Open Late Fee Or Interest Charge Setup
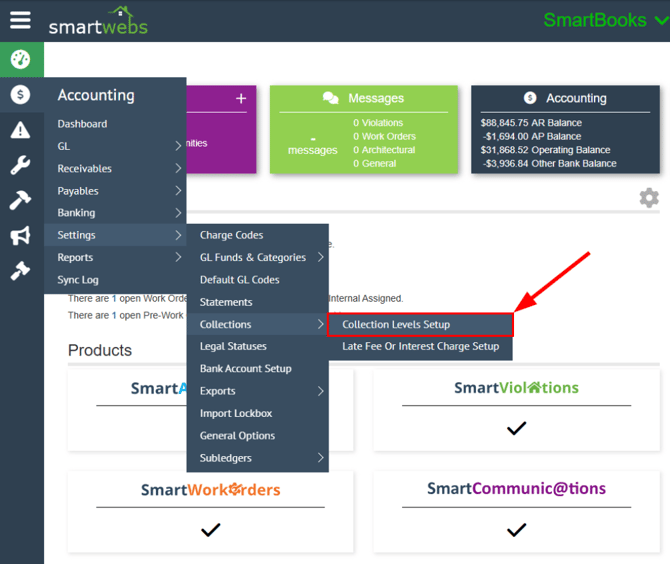This screenshot has height=564, width=670. pyautogui.click(x=420, y=347)
